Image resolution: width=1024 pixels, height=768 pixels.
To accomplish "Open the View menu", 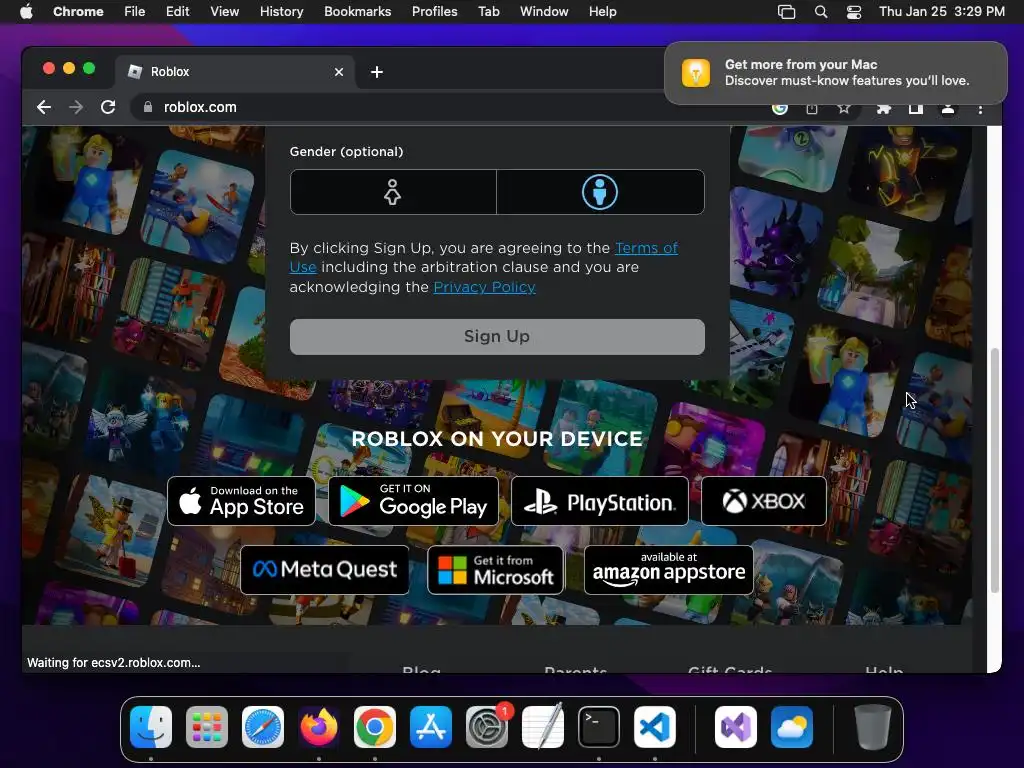I will 224,12.
